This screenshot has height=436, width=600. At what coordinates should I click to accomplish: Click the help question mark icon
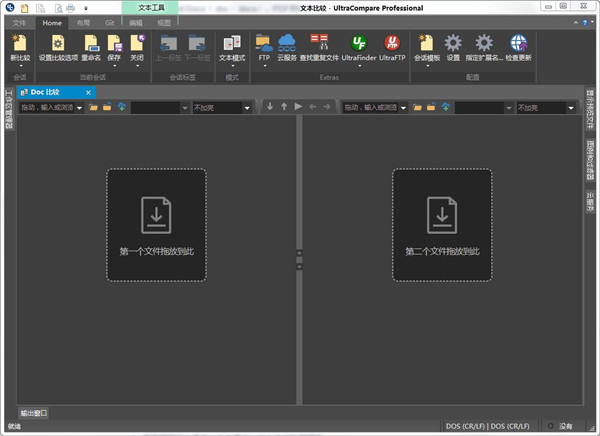585,23
